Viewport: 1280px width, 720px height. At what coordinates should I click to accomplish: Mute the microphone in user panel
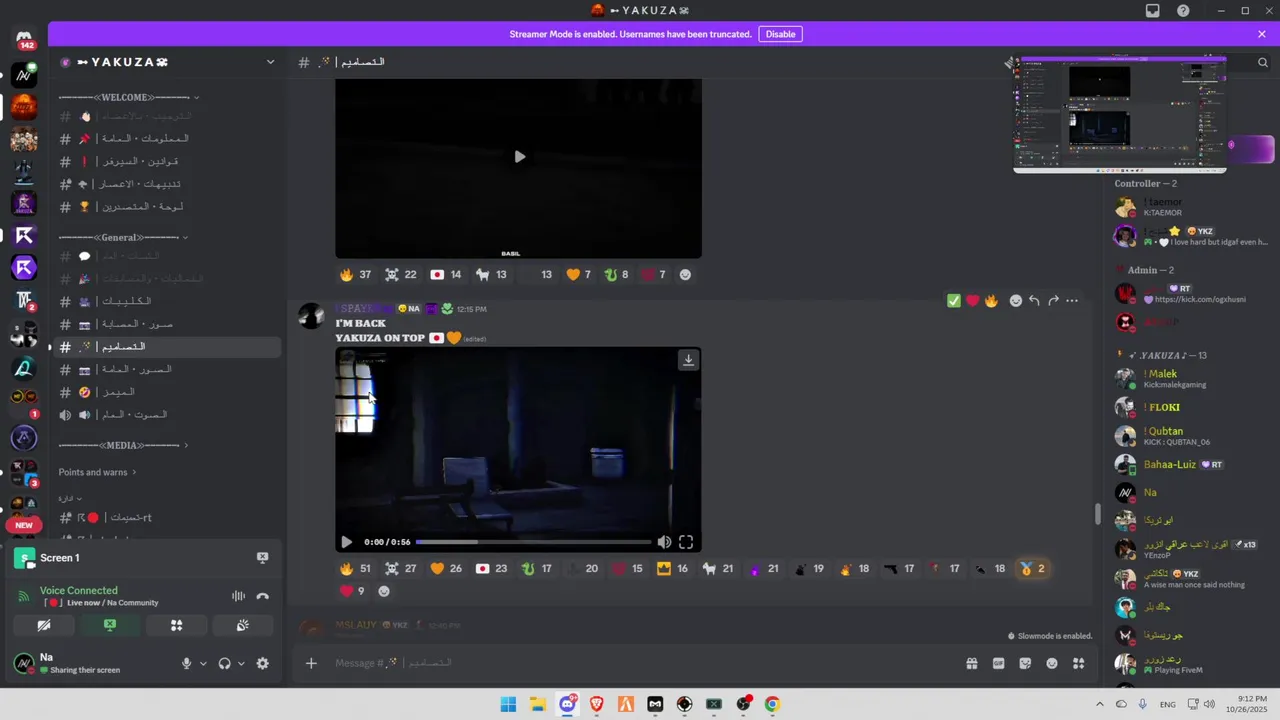[186, 663]
